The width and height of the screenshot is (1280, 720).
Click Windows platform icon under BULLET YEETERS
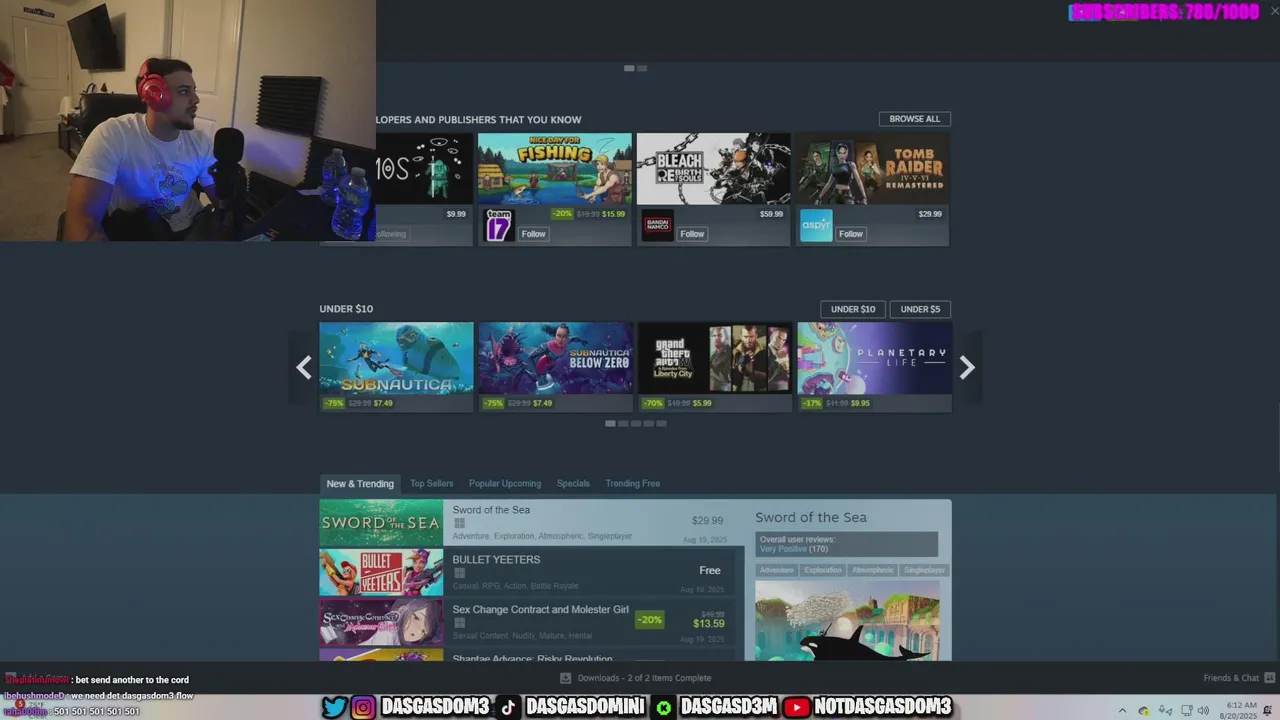click(x=459, y=573)
